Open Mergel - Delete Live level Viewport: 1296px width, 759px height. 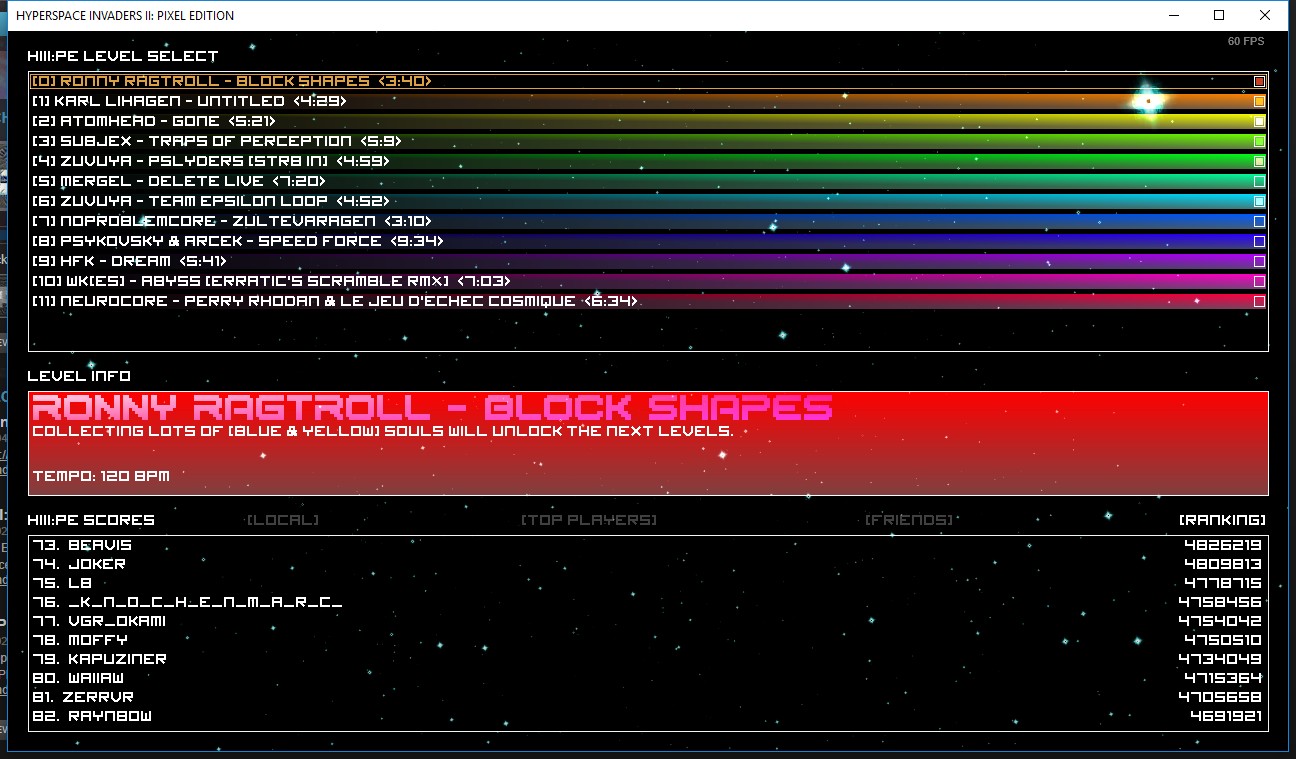(x=179, y=181)
